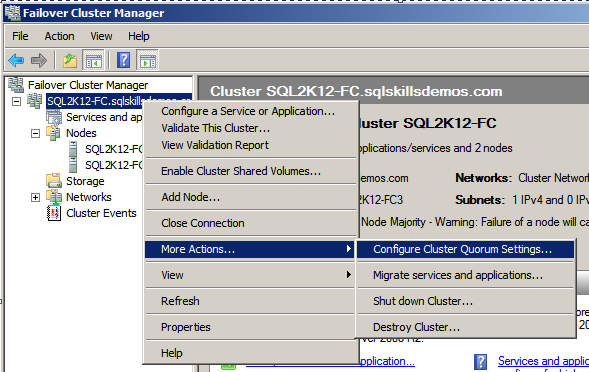This screenshot has height=372, width=589.
Task: Open the File menu
Action: click(x=20, y=36)
